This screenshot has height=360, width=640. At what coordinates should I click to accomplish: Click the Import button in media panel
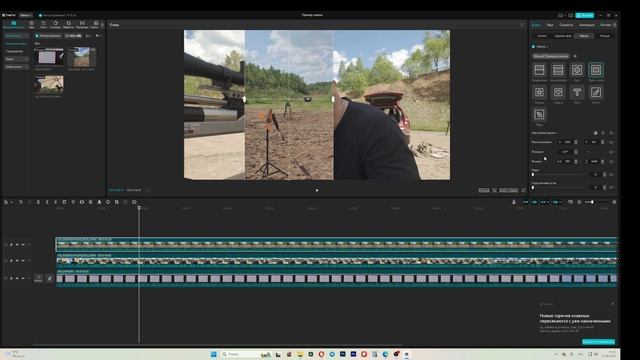[48, 36]
